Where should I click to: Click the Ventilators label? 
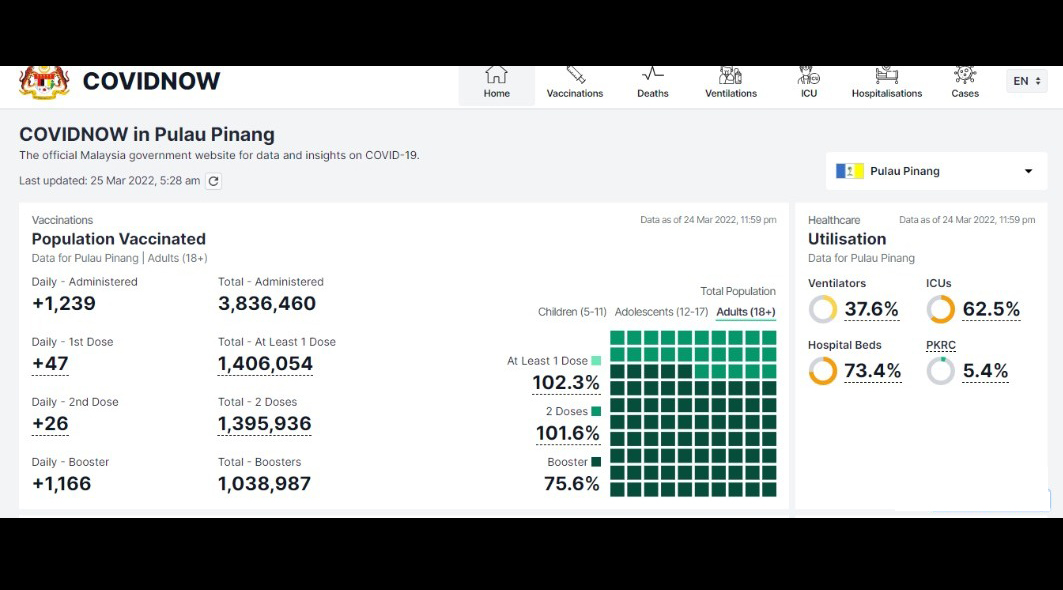(x=837, y=283)
